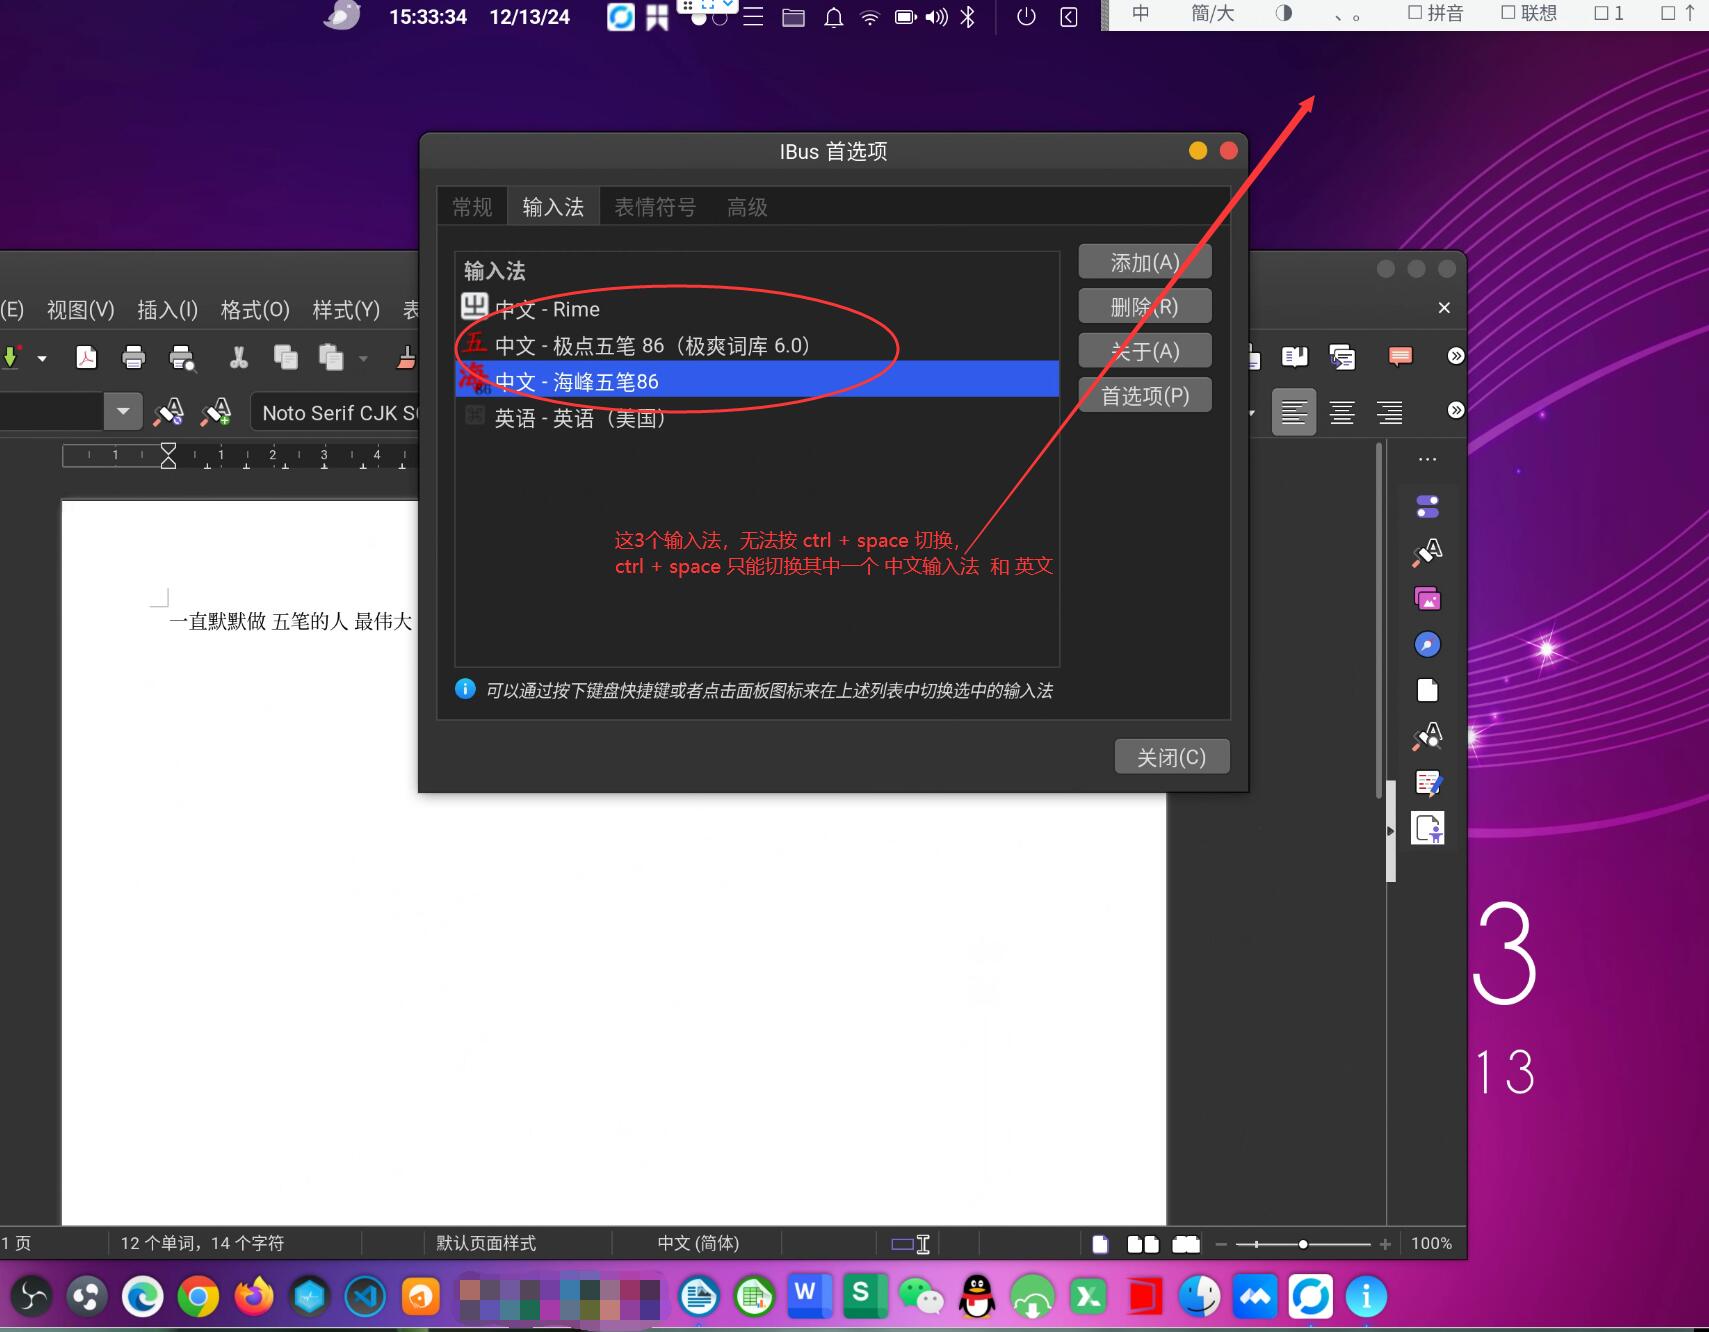Toggle the 1 checkbox in input bar
Screen dimensions: 1709x1332
point(1609,13)
